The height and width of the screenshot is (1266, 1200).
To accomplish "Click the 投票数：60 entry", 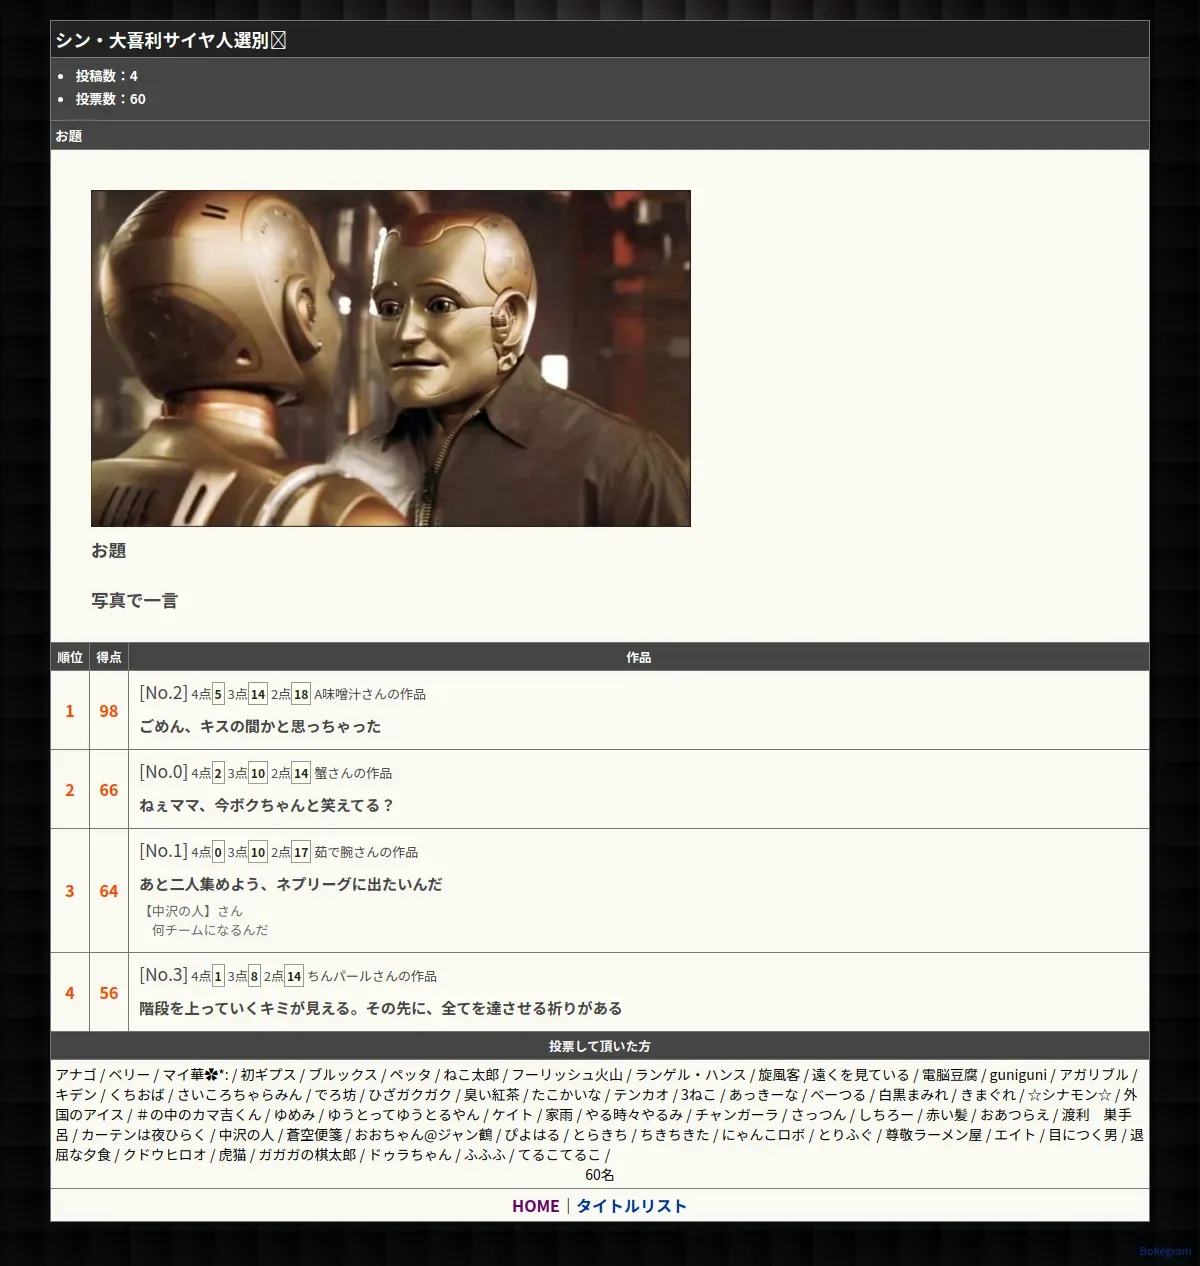I will [x=111, y=99].
